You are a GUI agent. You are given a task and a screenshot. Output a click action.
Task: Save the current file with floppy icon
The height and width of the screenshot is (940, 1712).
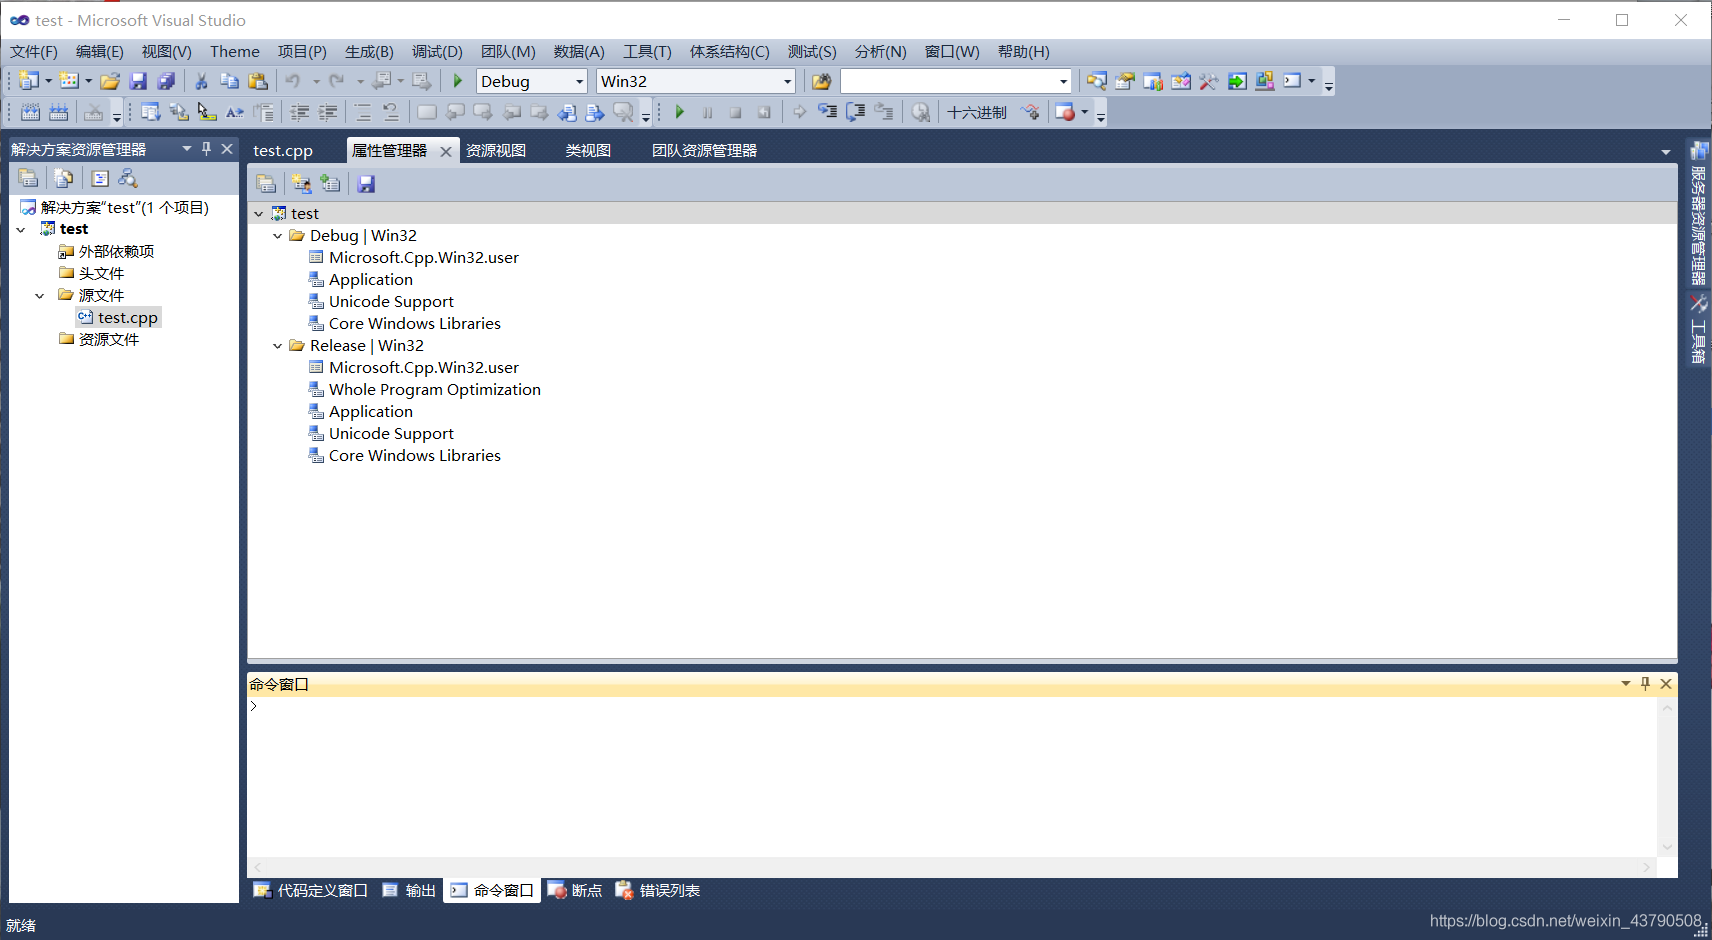coord(138,81)
